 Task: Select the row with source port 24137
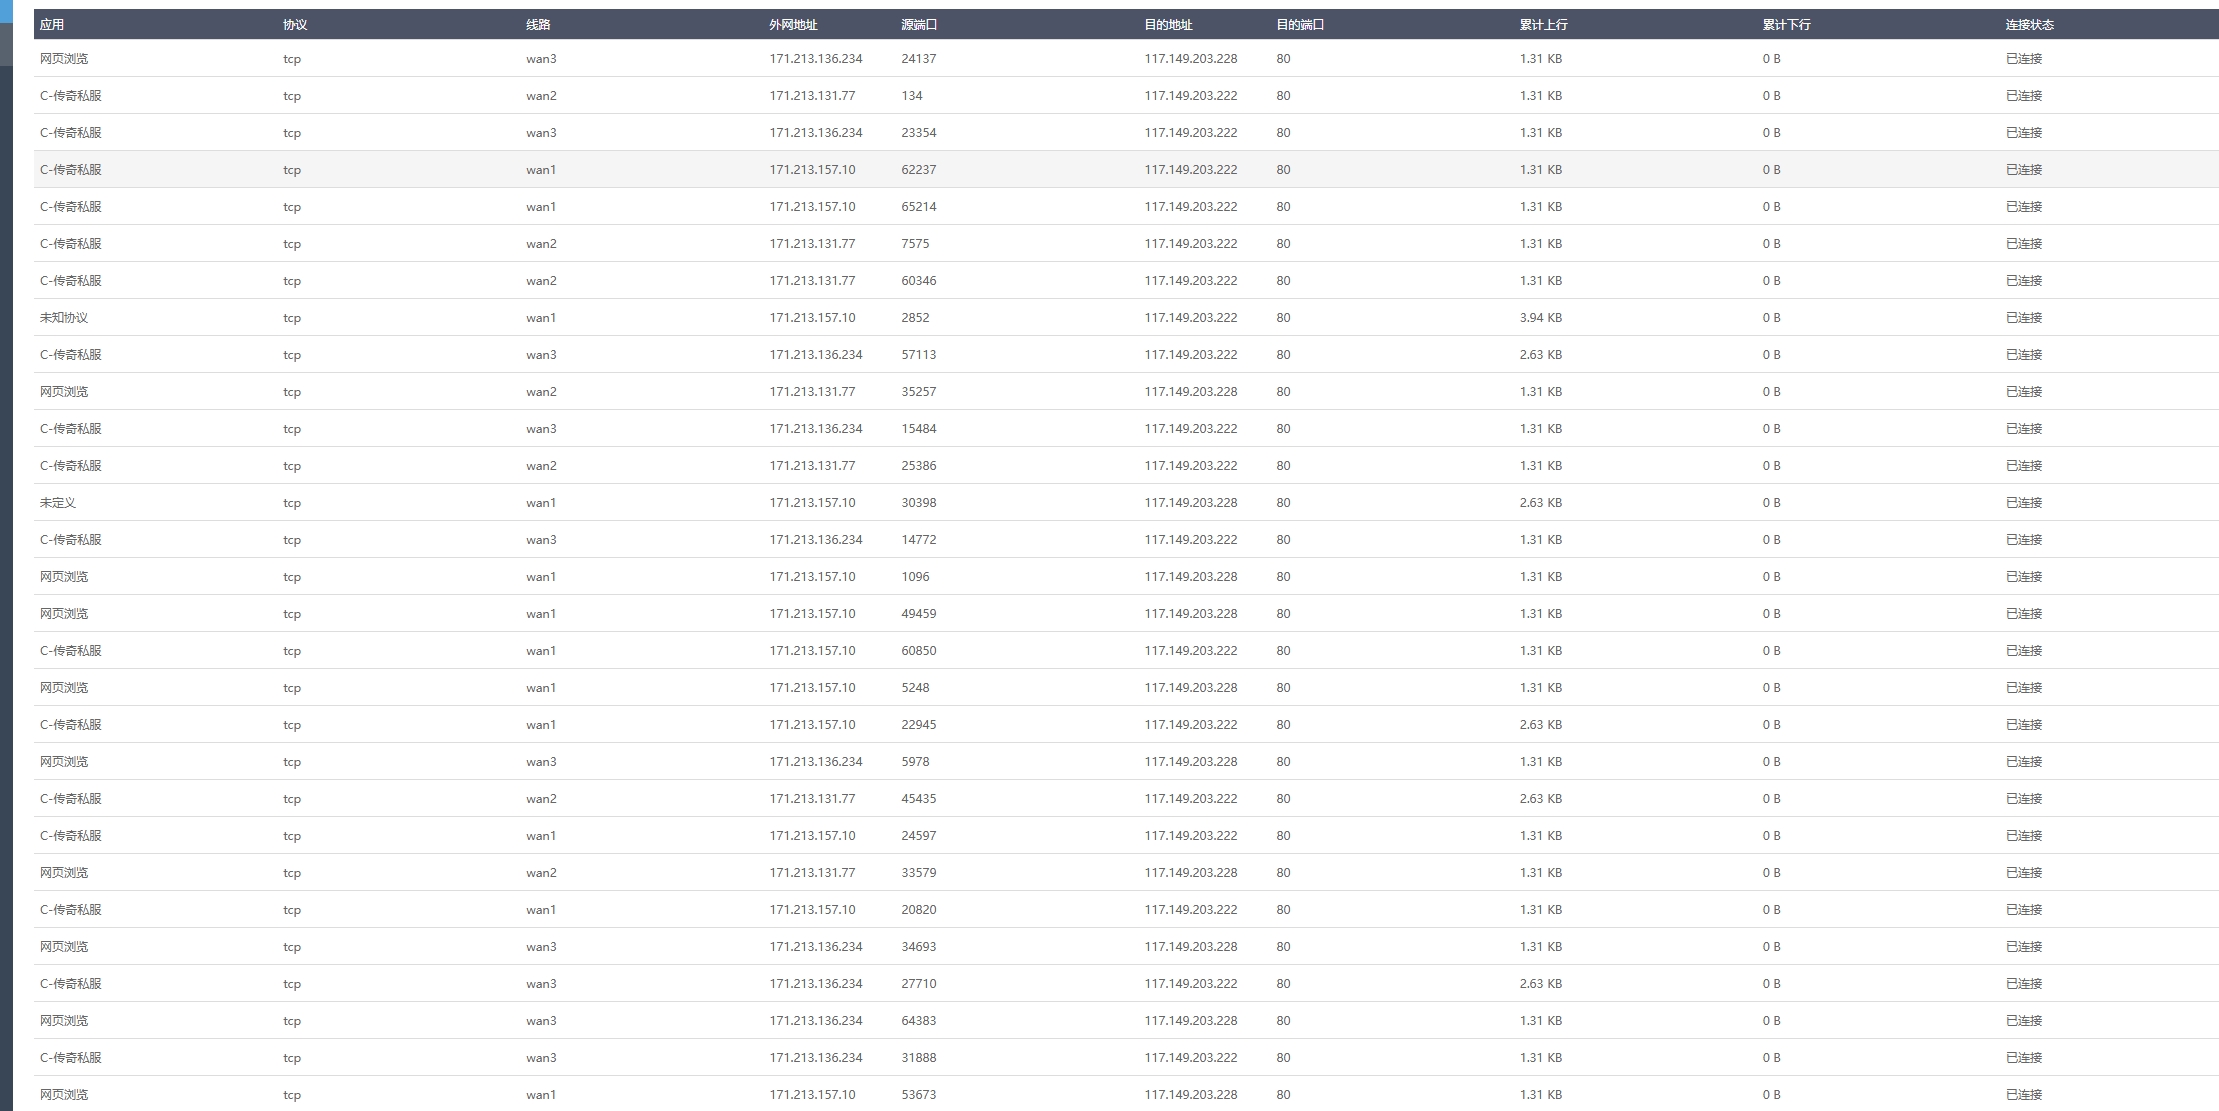[x=918, y=59]
